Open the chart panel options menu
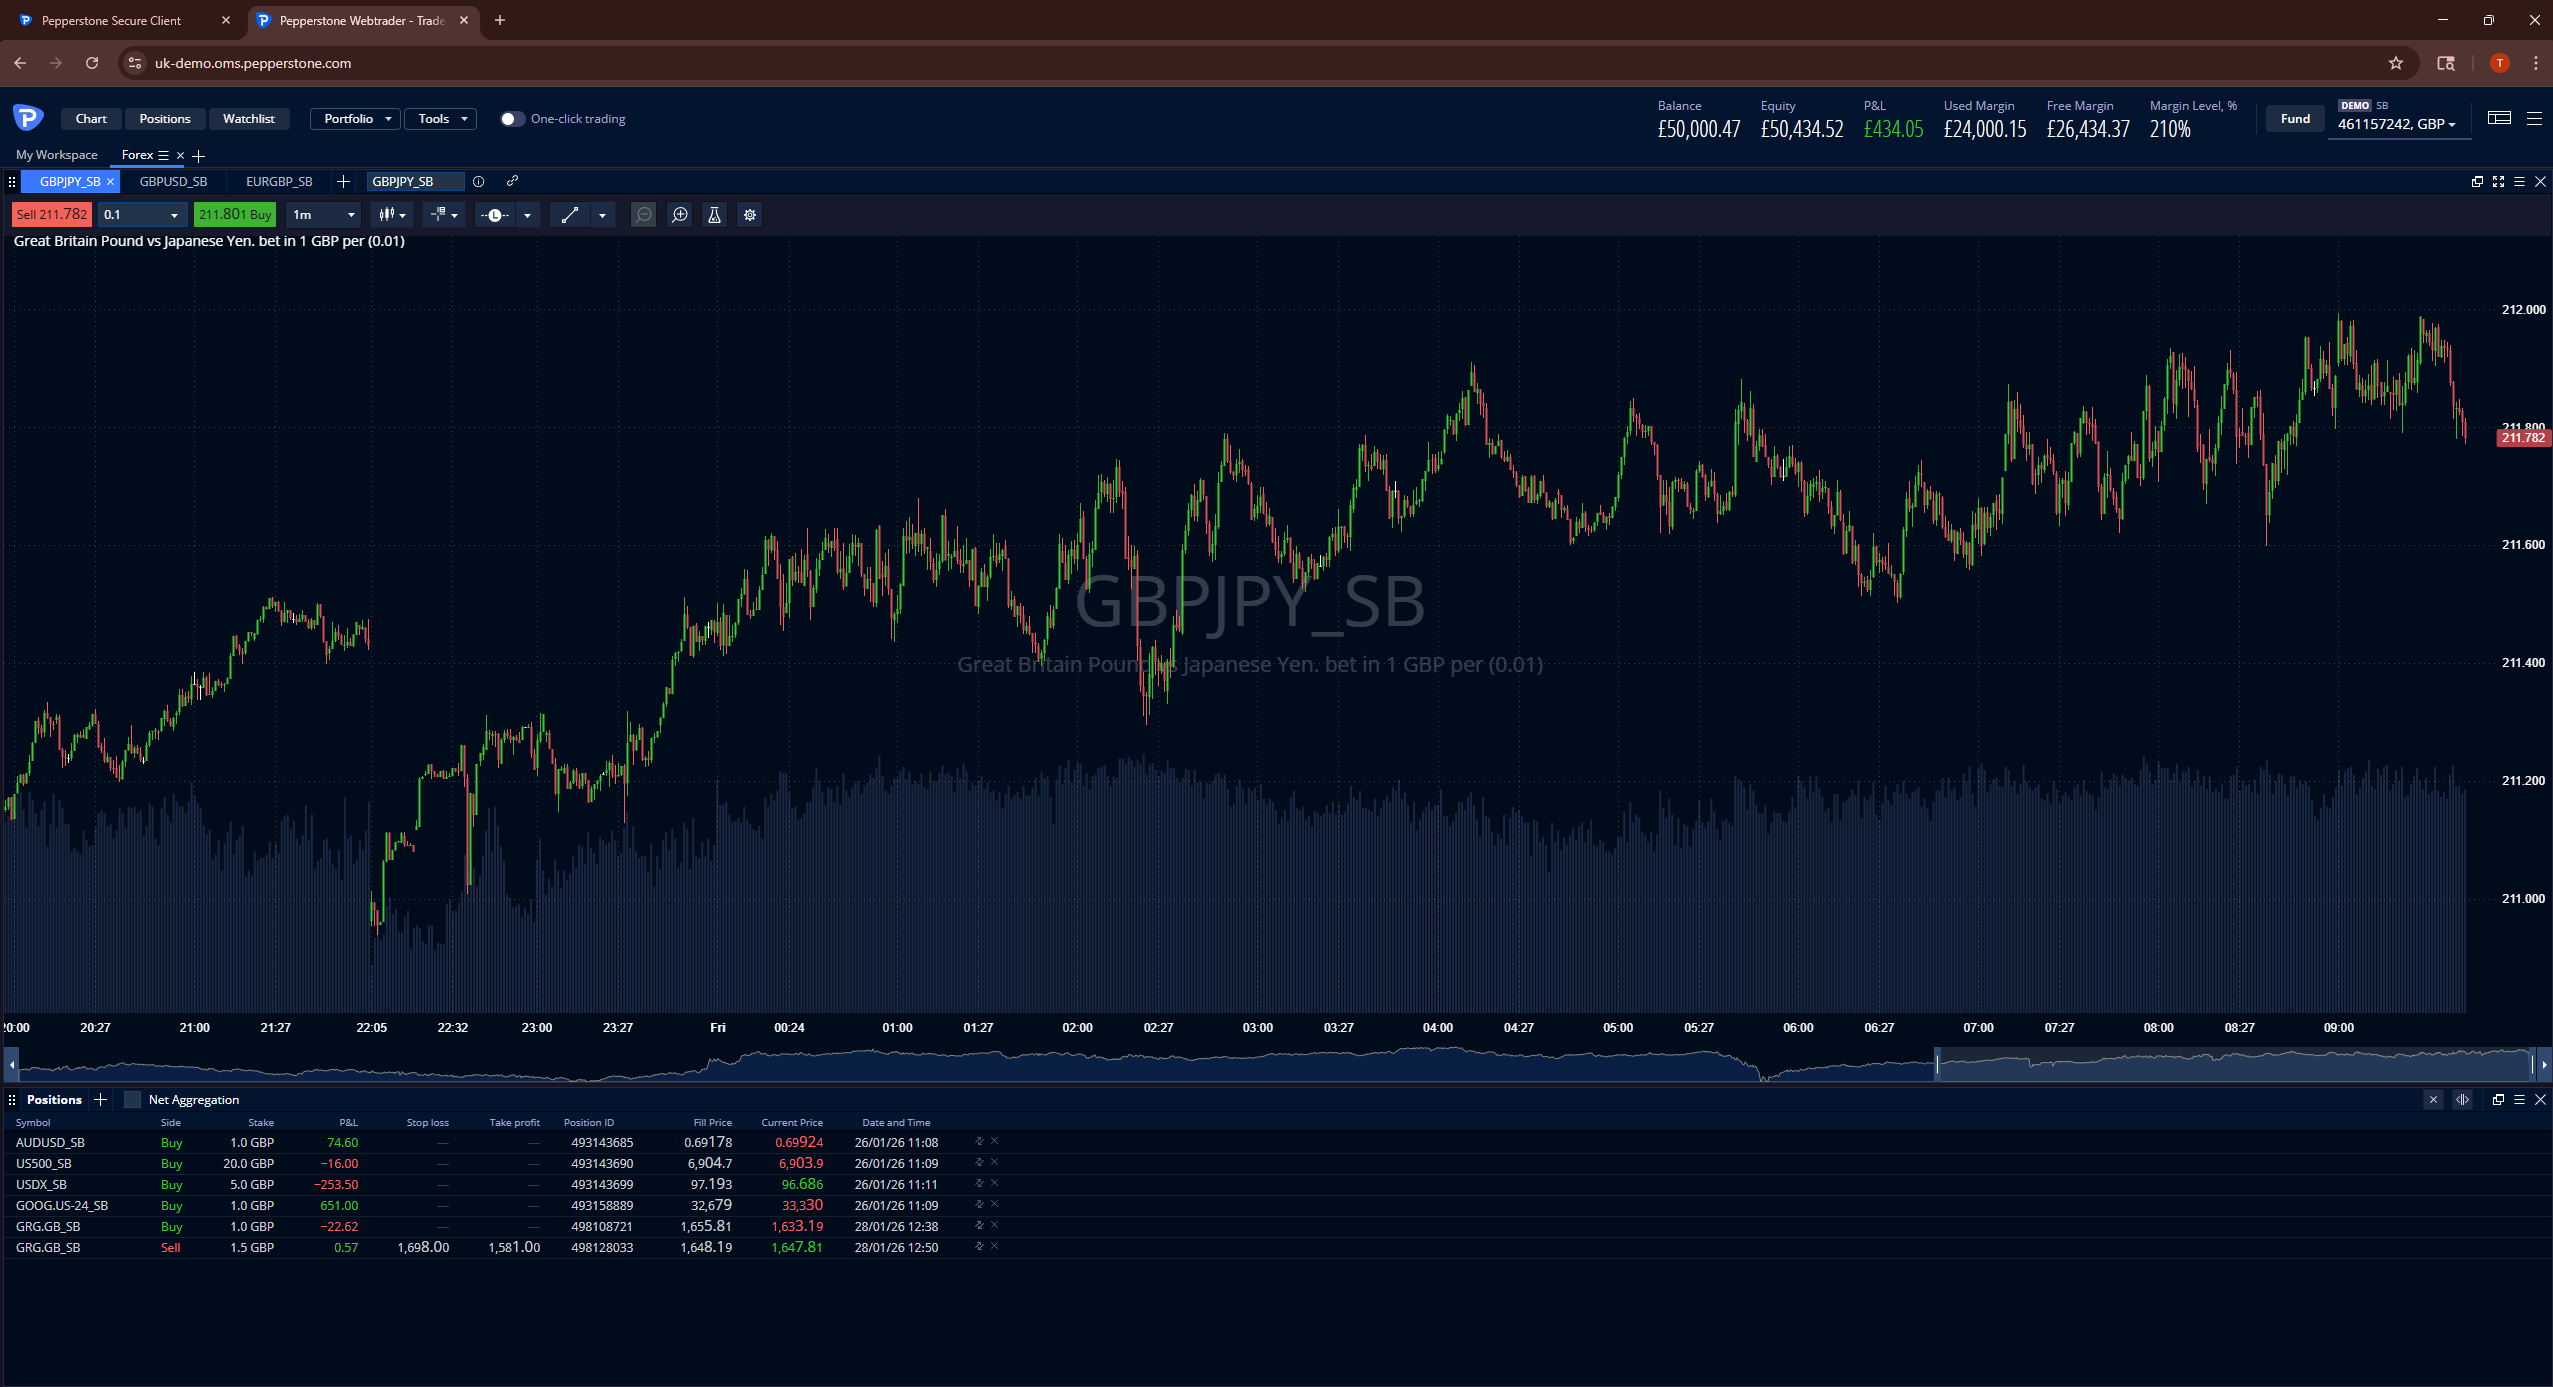The height and width of the screenshot is (1387, 2553). tap(2519, 181)
